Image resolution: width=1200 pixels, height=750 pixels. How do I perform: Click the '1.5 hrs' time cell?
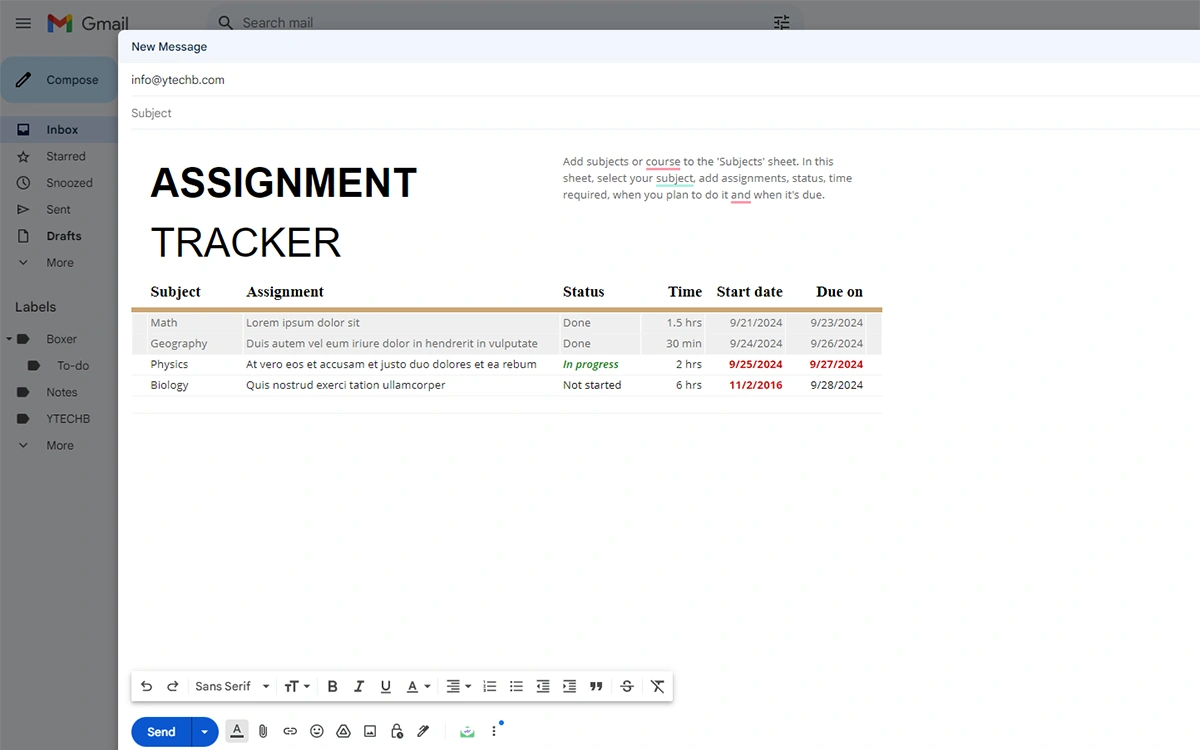pyautogui.click(x=685, y=323)
